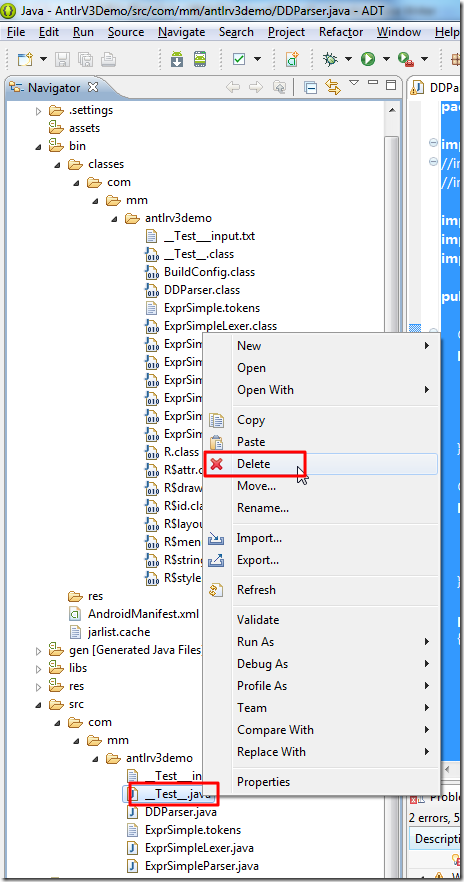
Task: Expand the .settings folder
Action: click(x=38, y=110)
